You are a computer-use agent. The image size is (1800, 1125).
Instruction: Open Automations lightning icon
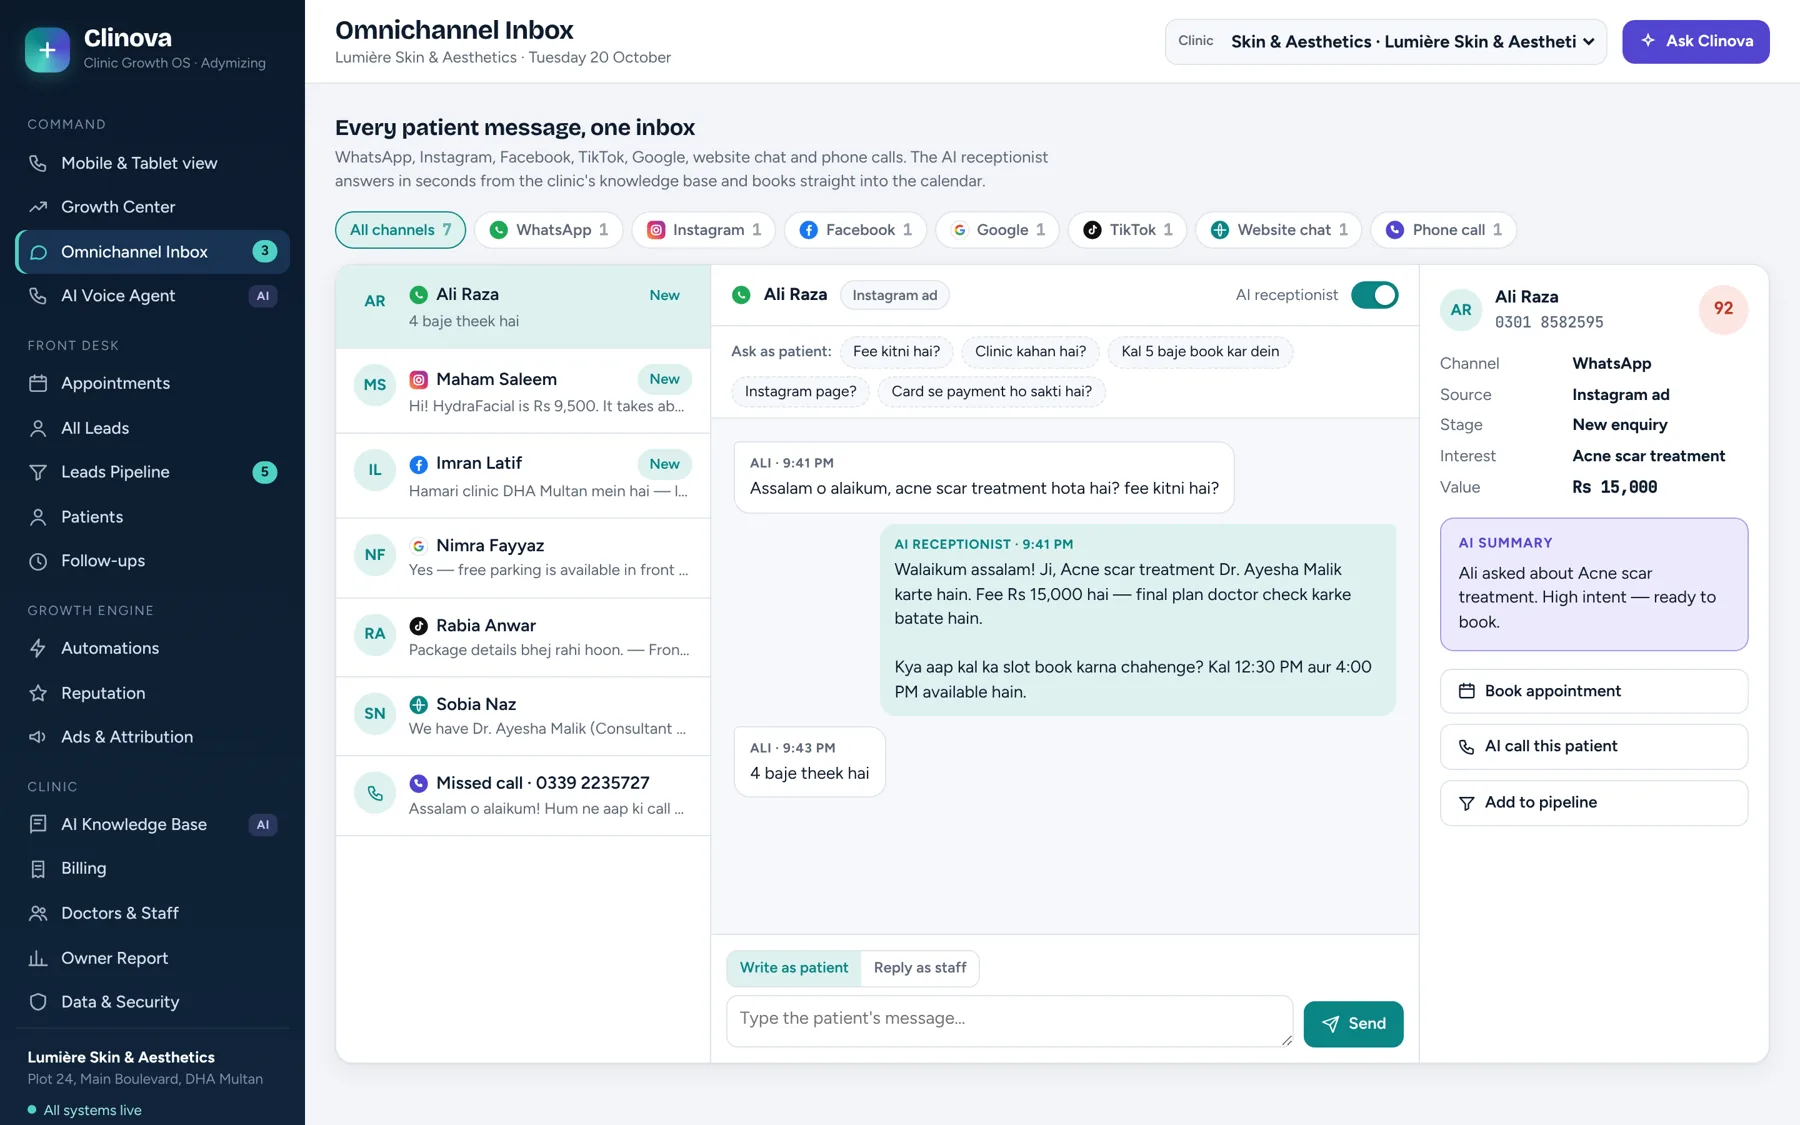pos(38,648)
